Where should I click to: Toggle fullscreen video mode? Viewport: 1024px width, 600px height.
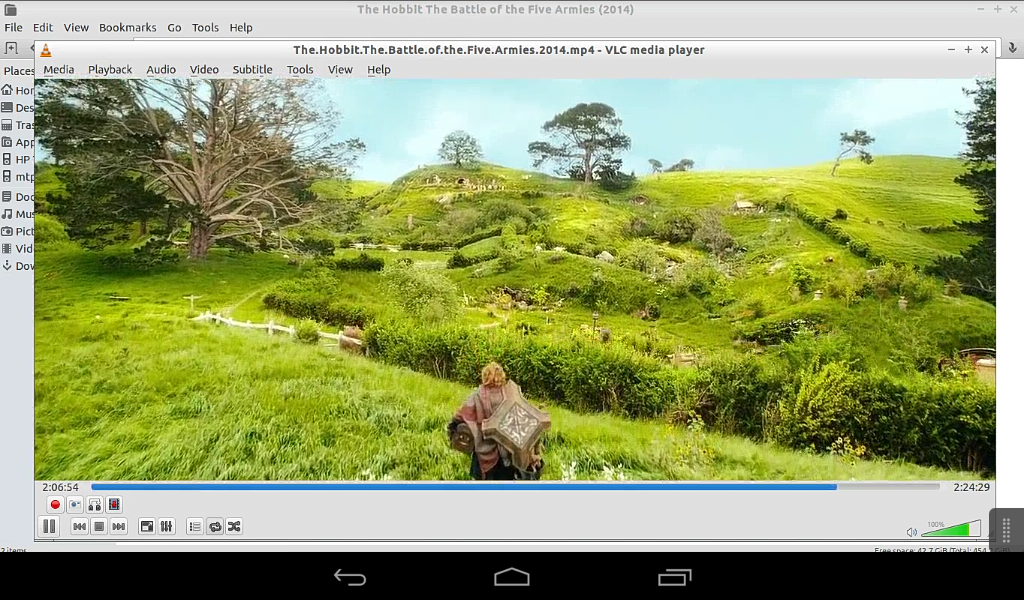click(x=147, y=526)
